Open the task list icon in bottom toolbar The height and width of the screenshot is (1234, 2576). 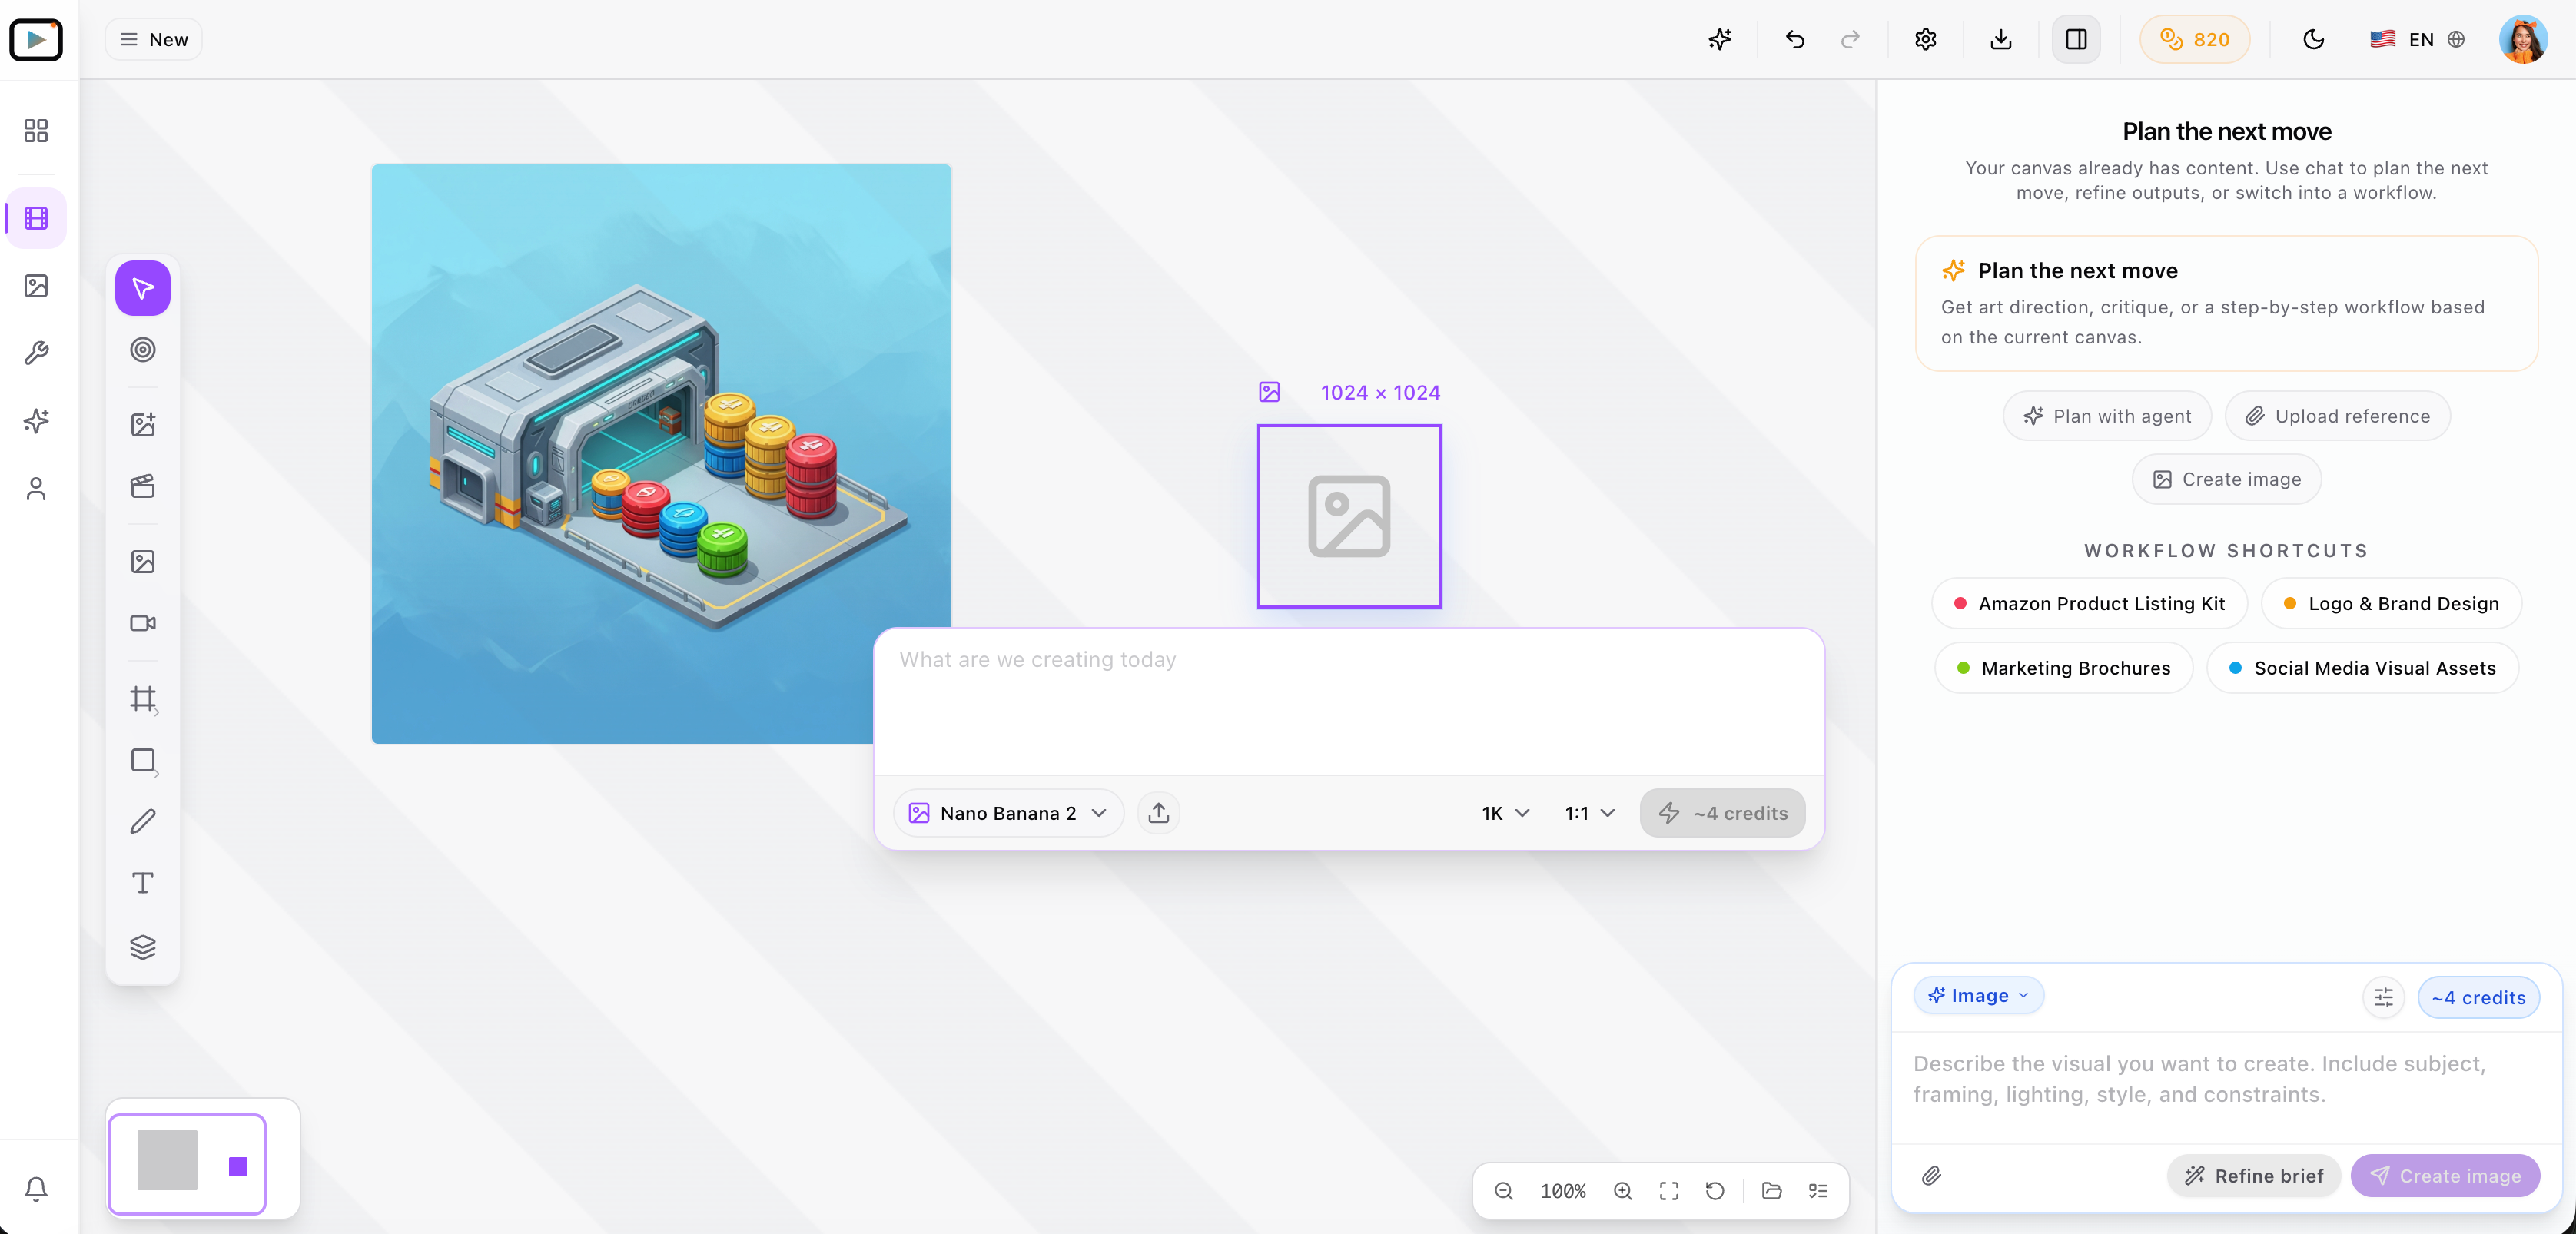(x=1818, y=1190)
